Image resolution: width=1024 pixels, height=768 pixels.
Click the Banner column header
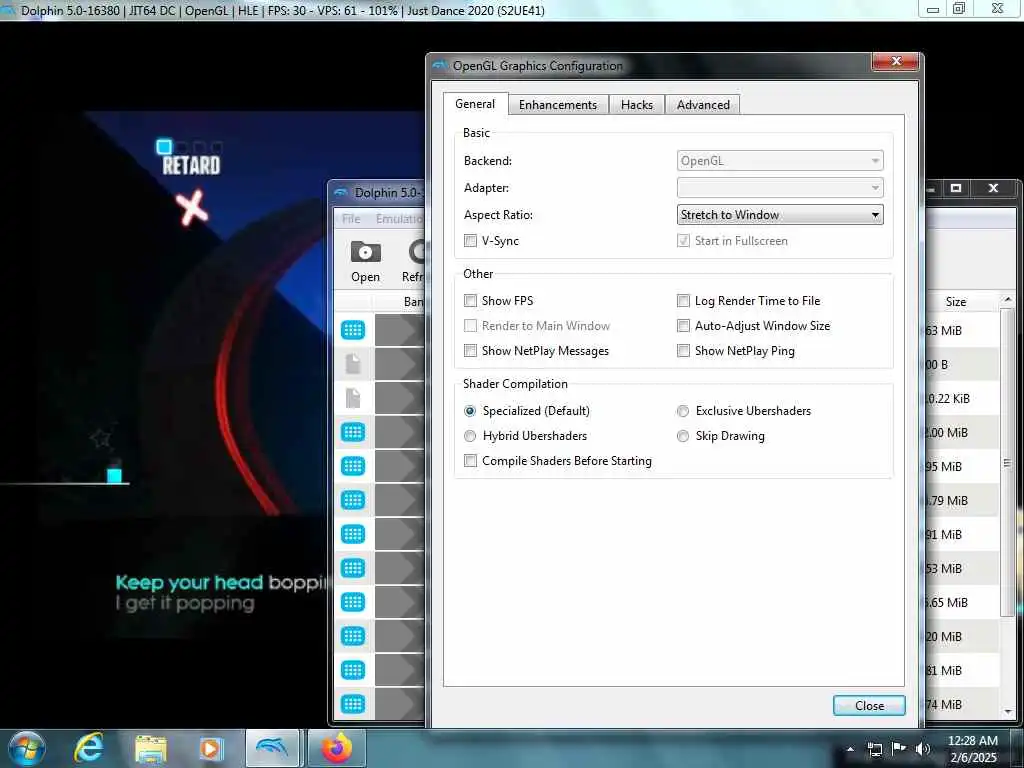(x=400, y=302)
